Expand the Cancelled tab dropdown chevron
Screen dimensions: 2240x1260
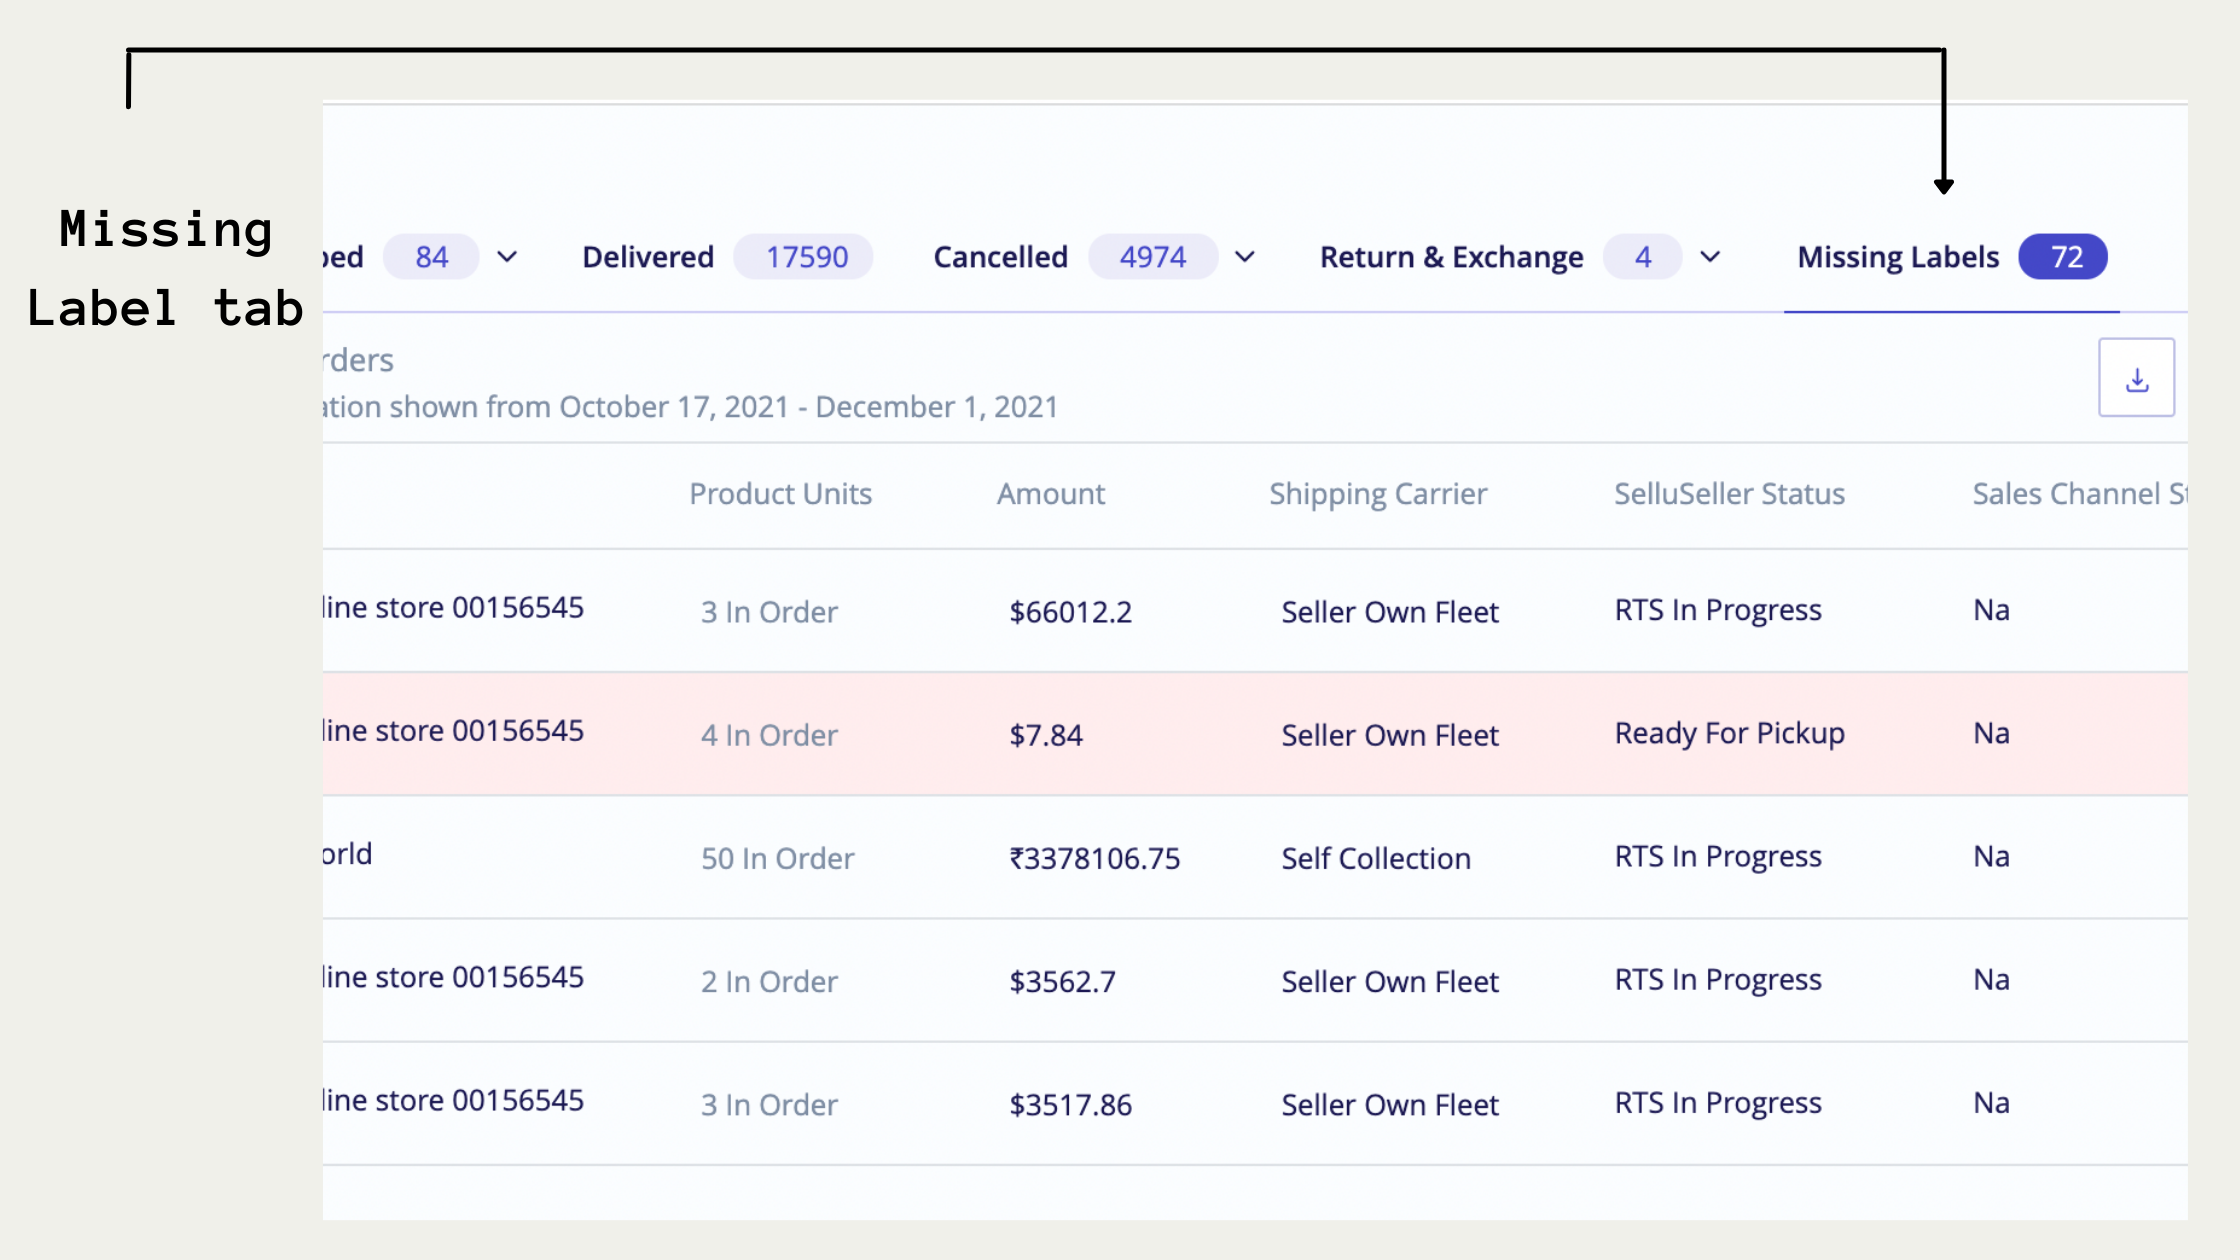[x=1245, y=257]
